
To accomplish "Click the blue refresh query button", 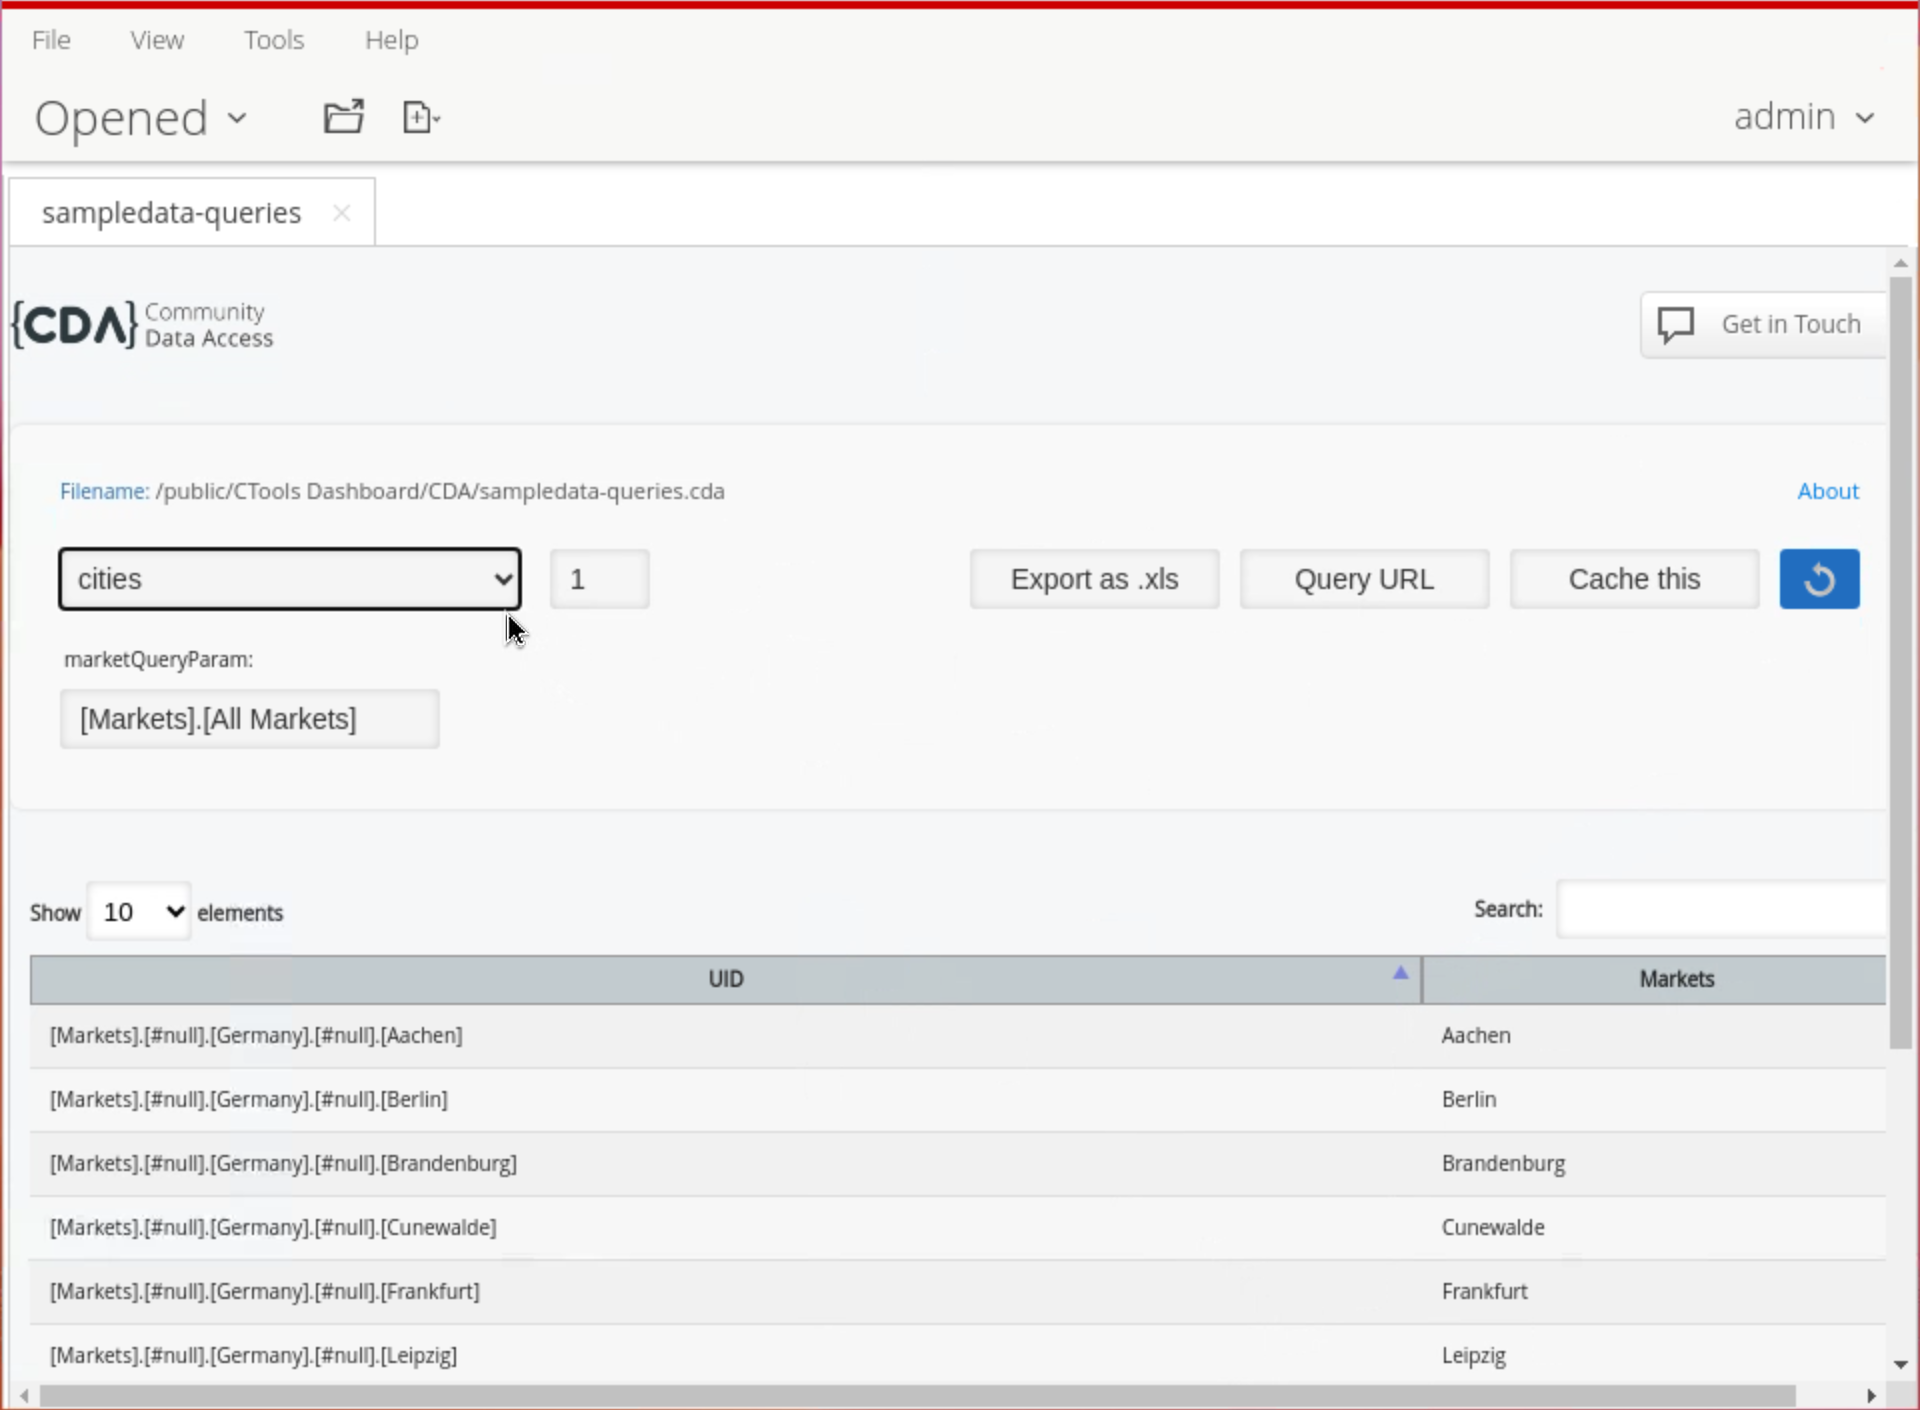I will tap(1818, 579).
